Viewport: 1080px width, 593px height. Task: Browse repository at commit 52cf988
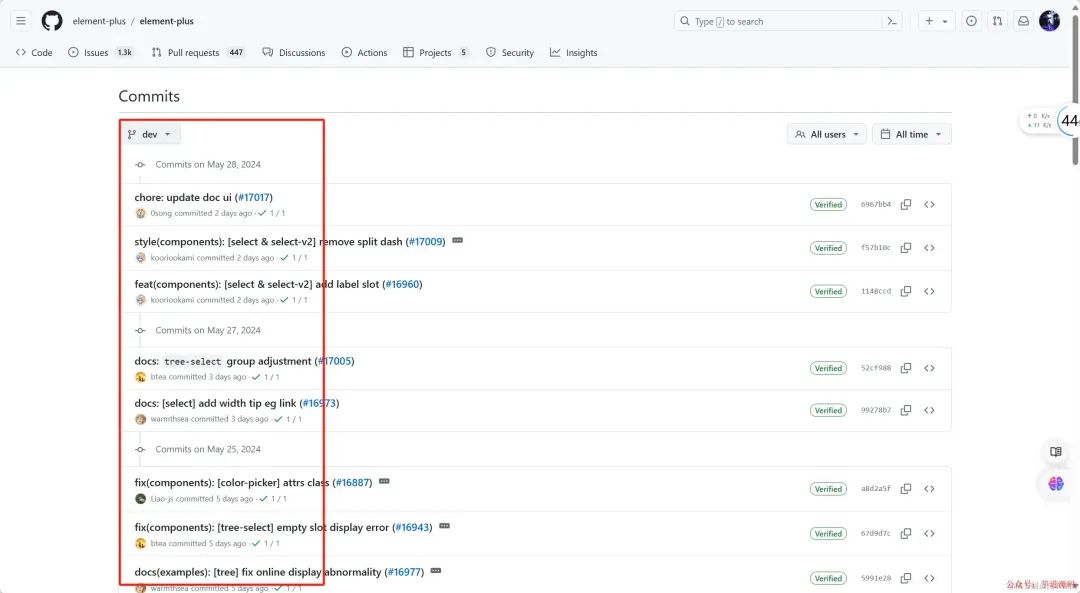[929, 368]
